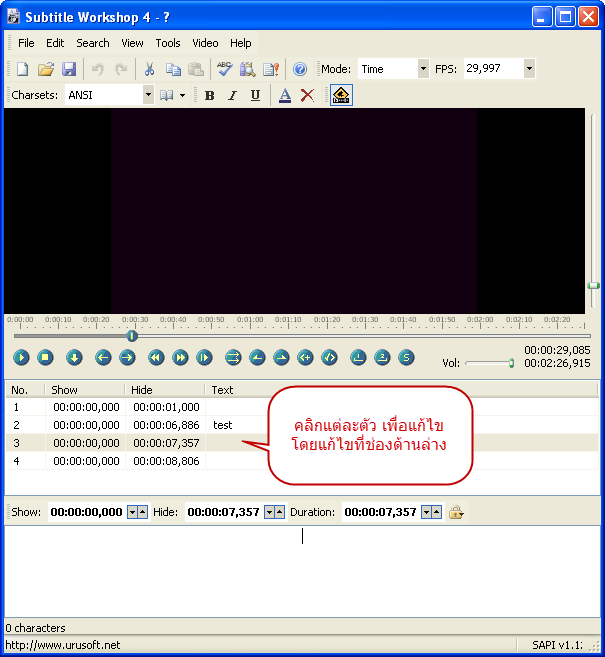The image size is (605, 657).
Task: Run the ABC spell check icon
Action: [x=225, y=69]
